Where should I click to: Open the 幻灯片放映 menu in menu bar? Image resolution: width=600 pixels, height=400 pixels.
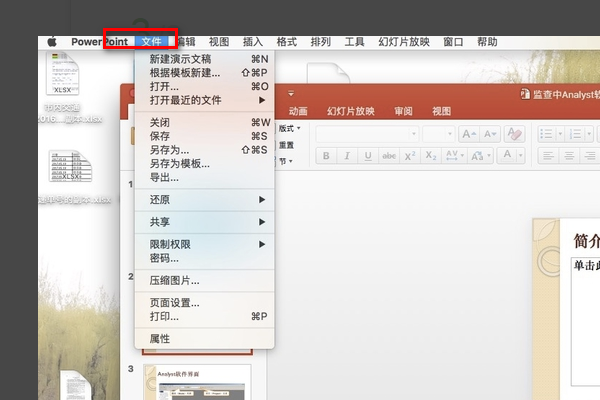[404, 41]
